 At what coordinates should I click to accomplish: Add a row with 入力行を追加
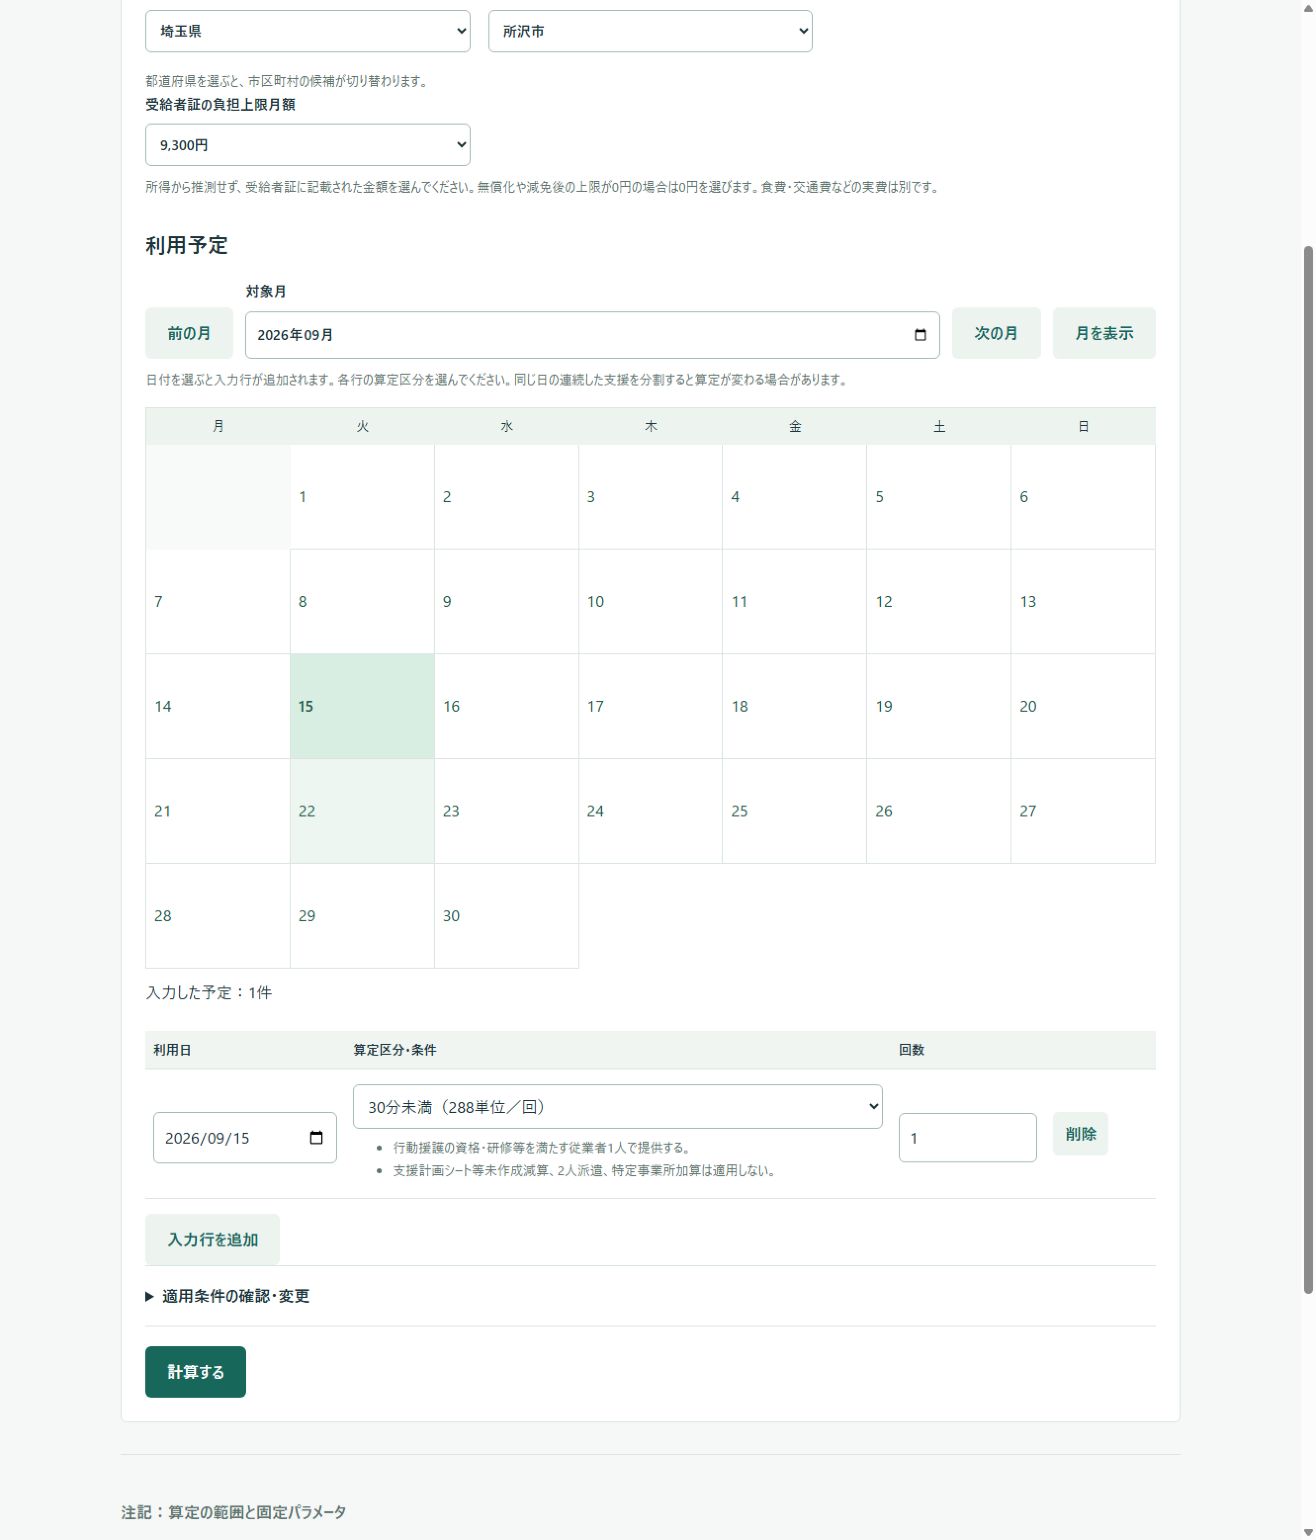(x=212, y=1240)
